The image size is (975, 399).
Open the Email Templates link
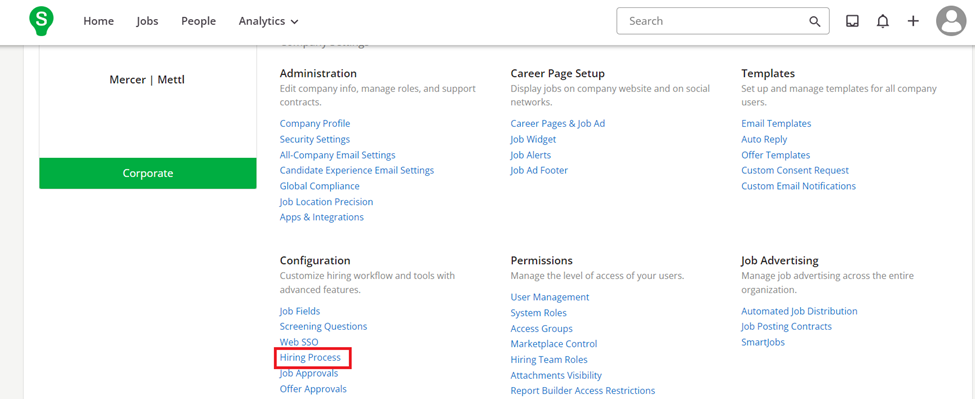coord(776,124)
